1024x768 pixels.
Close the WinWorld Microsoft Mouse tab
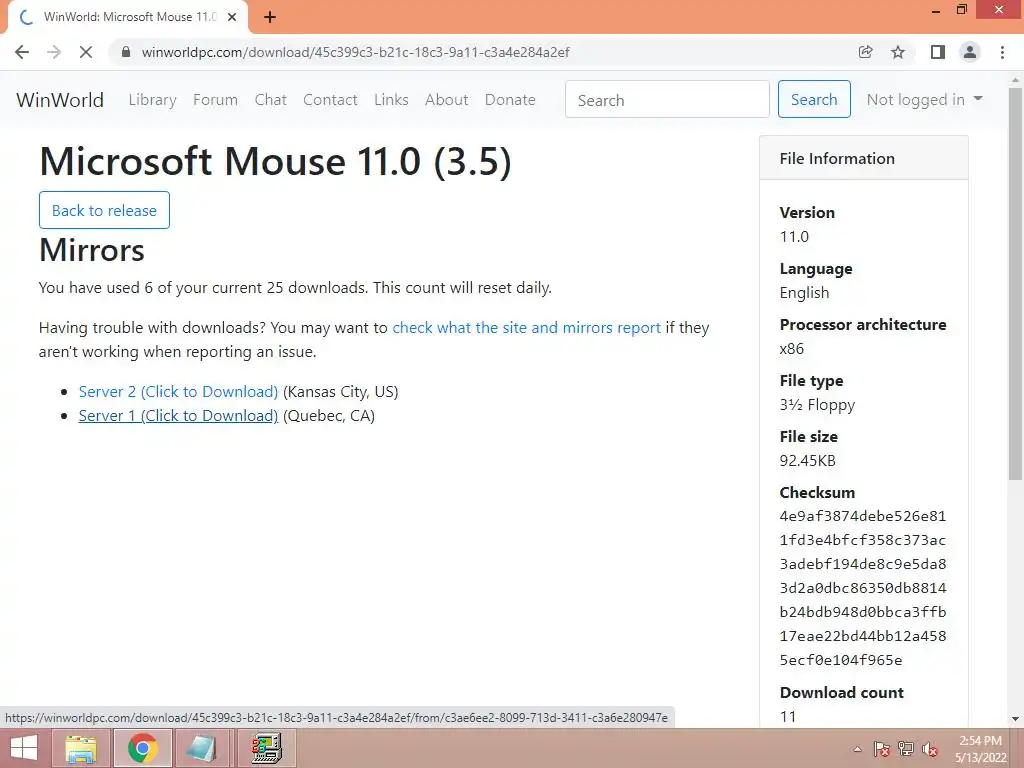pos(232,17)
